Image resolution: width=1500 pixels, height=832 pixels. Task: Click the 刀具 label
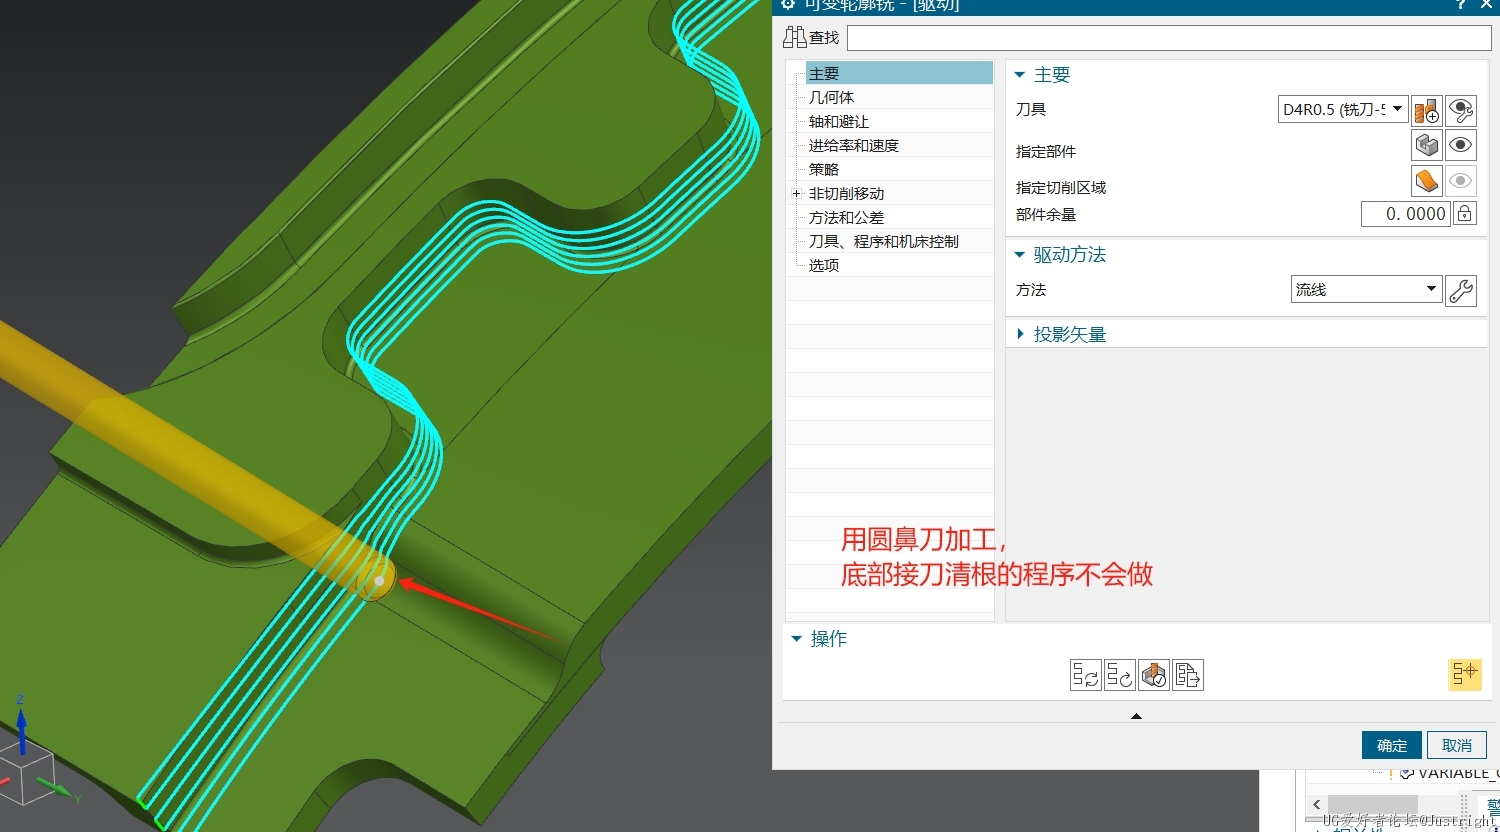coord(1031,109)
